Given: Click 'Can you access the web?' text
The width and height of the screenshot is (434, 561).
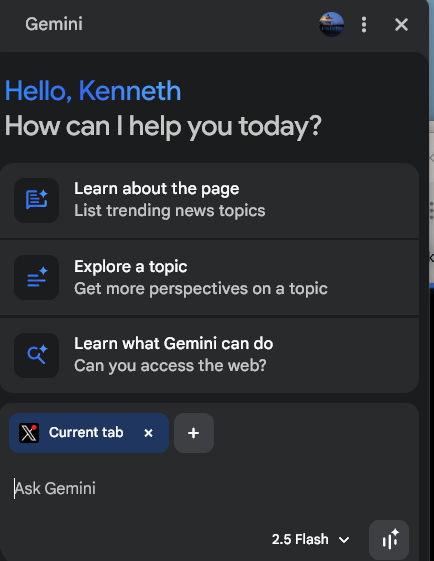Looking at the screenshot, I should click(170, 366).
